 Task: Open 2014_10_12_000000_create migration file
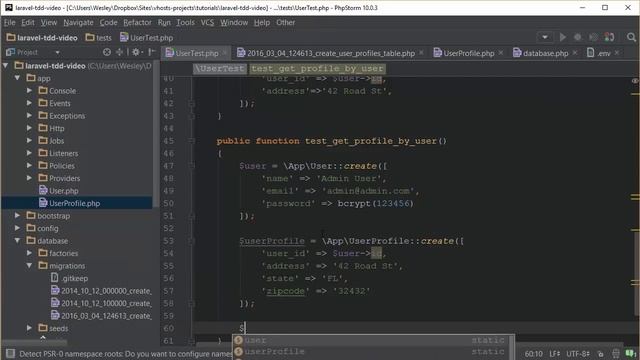pos(101,291)
